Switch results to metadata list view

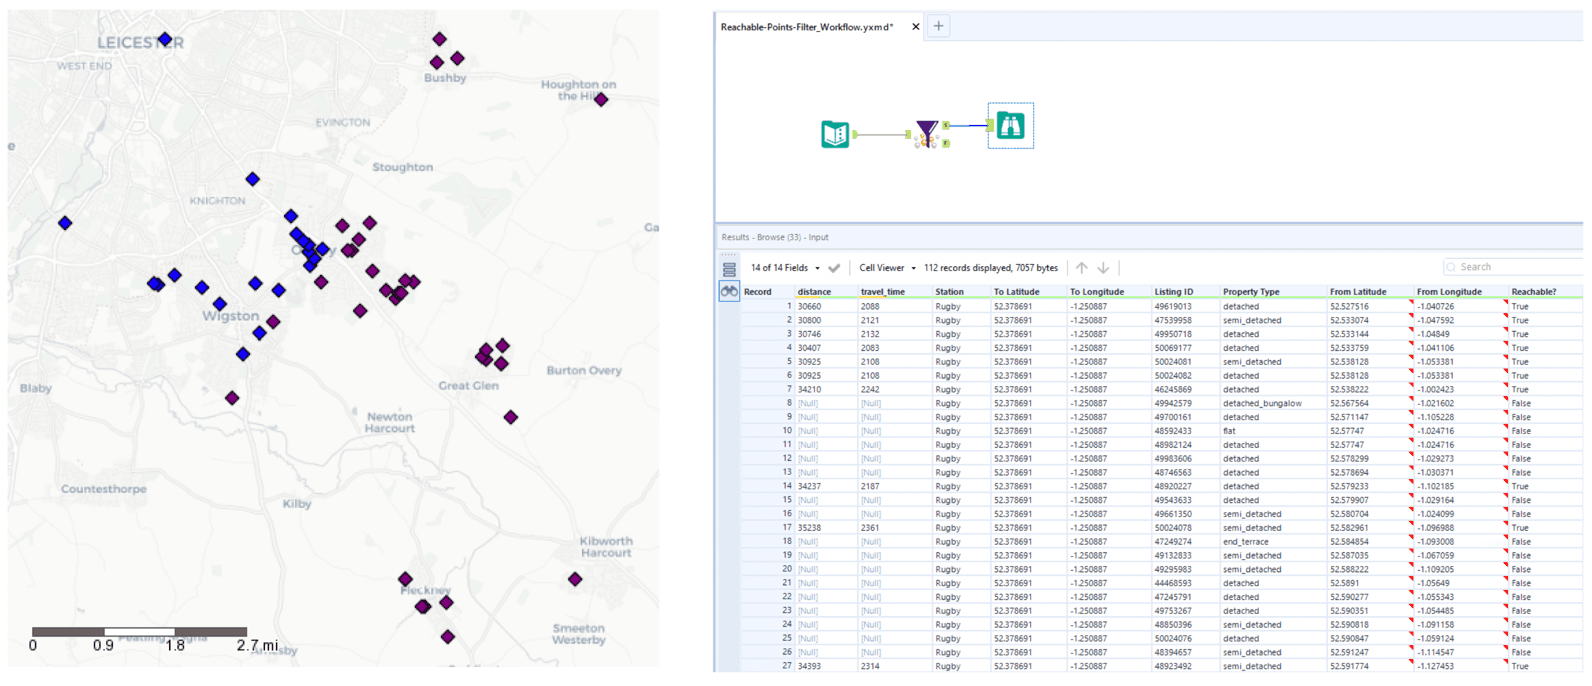[729, 269]
